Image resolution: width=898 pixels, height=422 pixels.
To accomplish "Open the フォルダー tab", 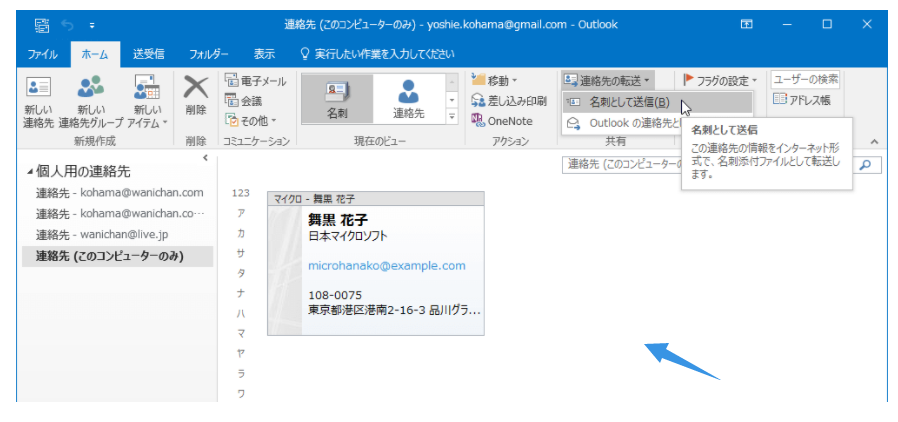I will (208, 55).
